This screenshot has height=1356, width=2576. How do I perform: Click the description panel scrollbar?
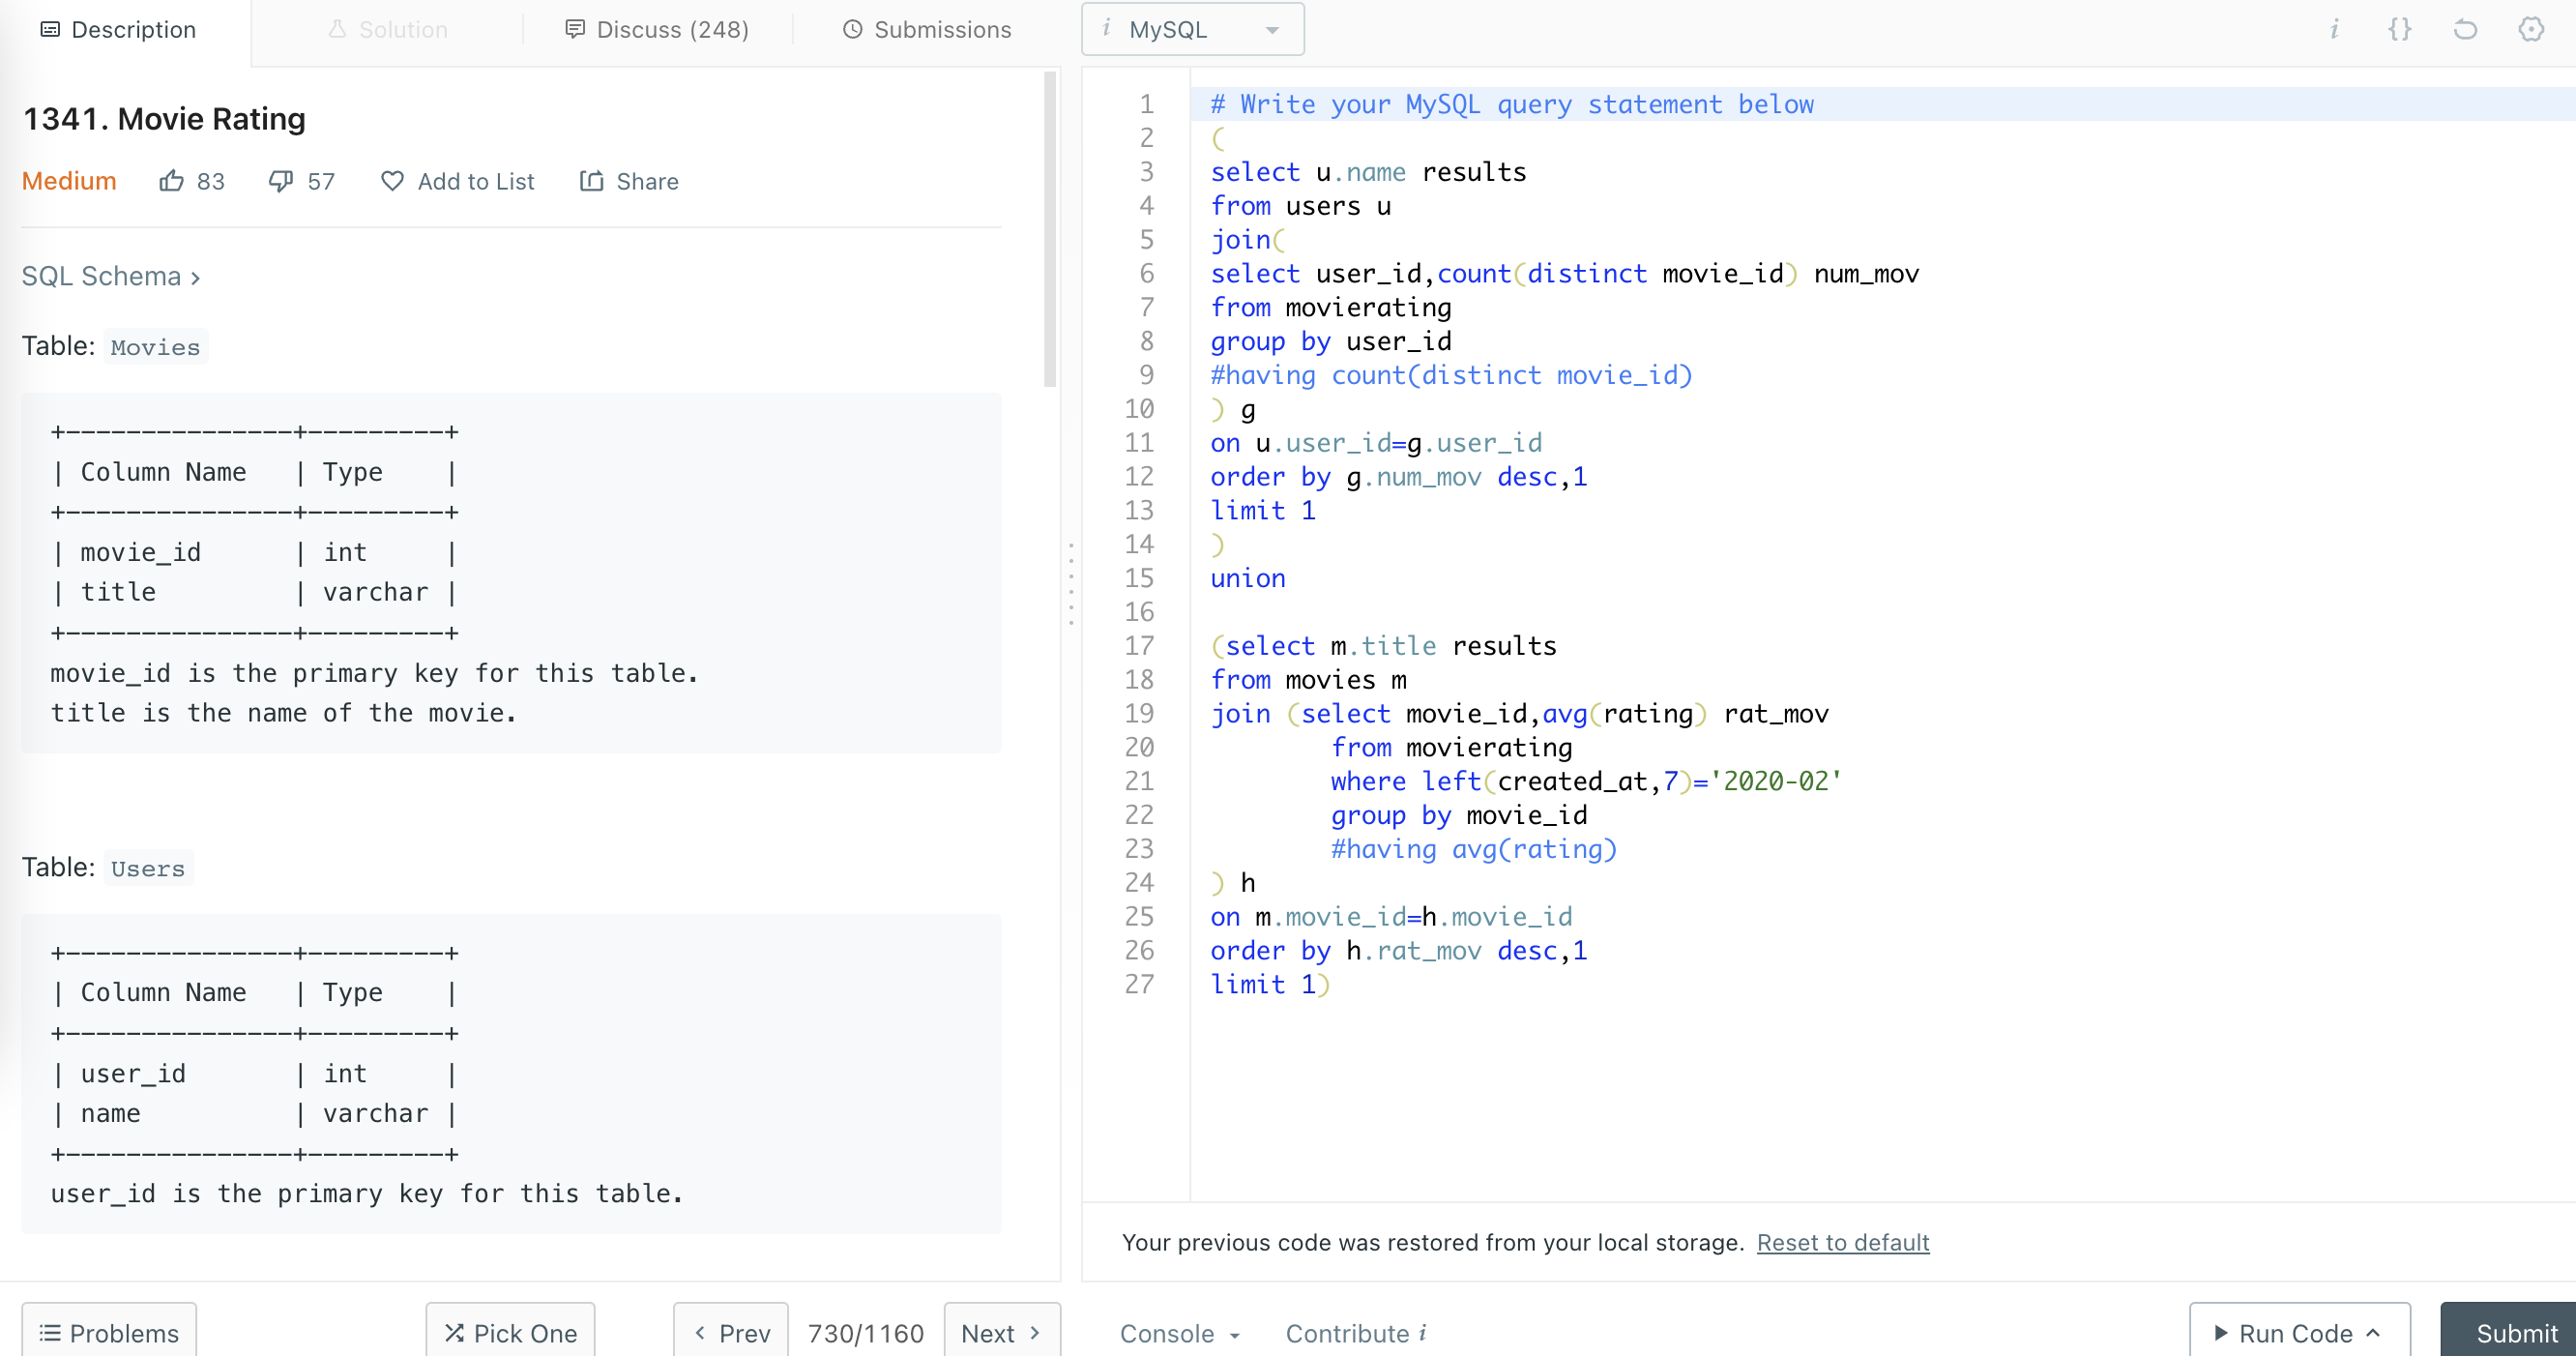click(1049, 230)
